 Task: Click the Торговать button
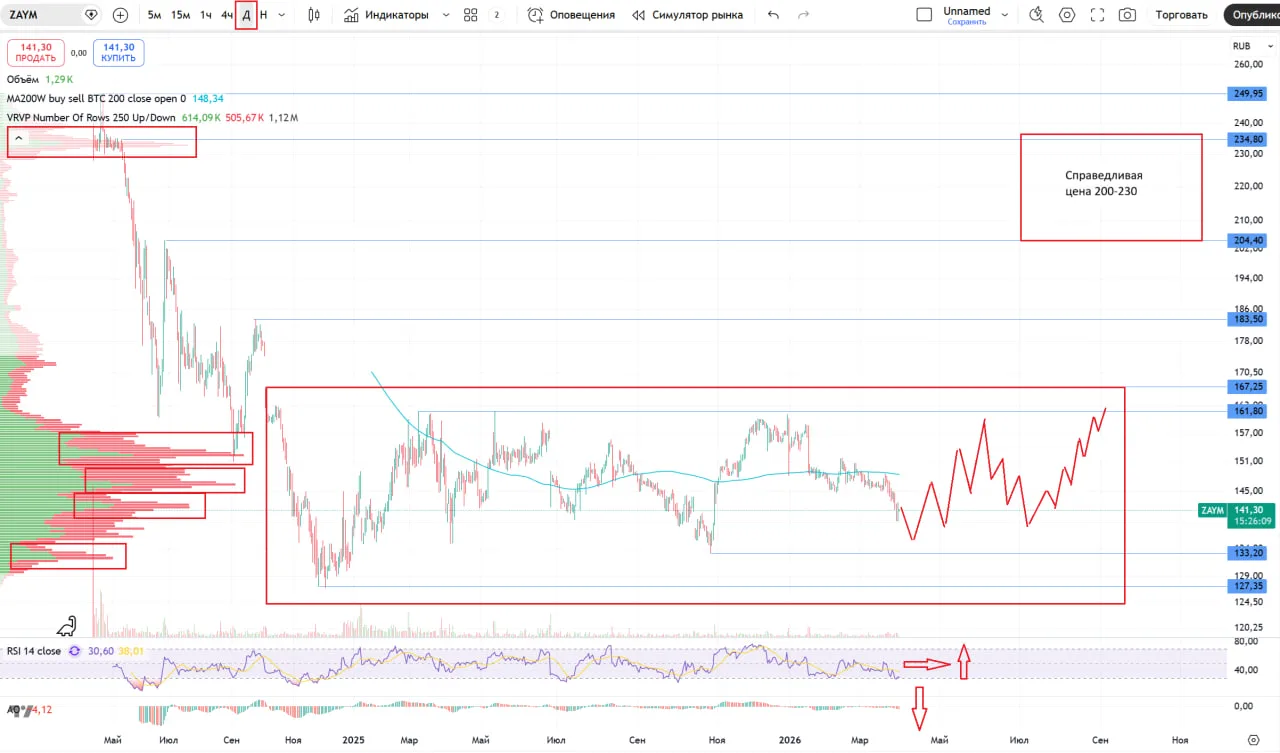pyautogui.click(x=1181, y=15)
